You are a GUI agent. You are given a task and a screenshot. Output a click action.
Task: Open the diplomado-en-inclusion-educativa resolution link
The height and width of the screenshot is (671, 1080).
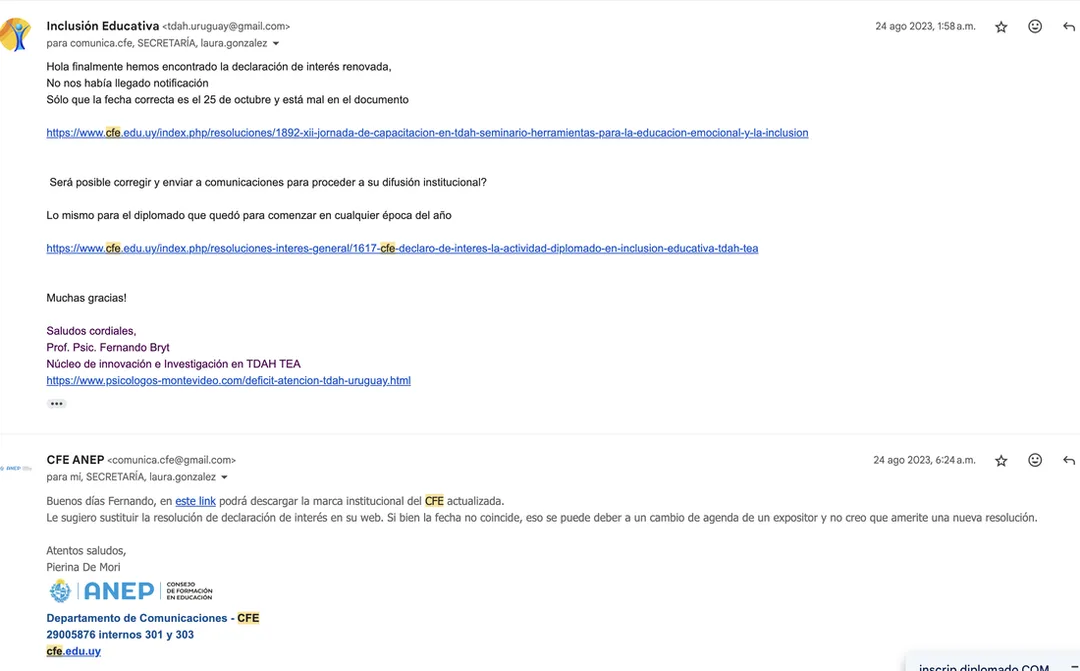tap(402, 249)
